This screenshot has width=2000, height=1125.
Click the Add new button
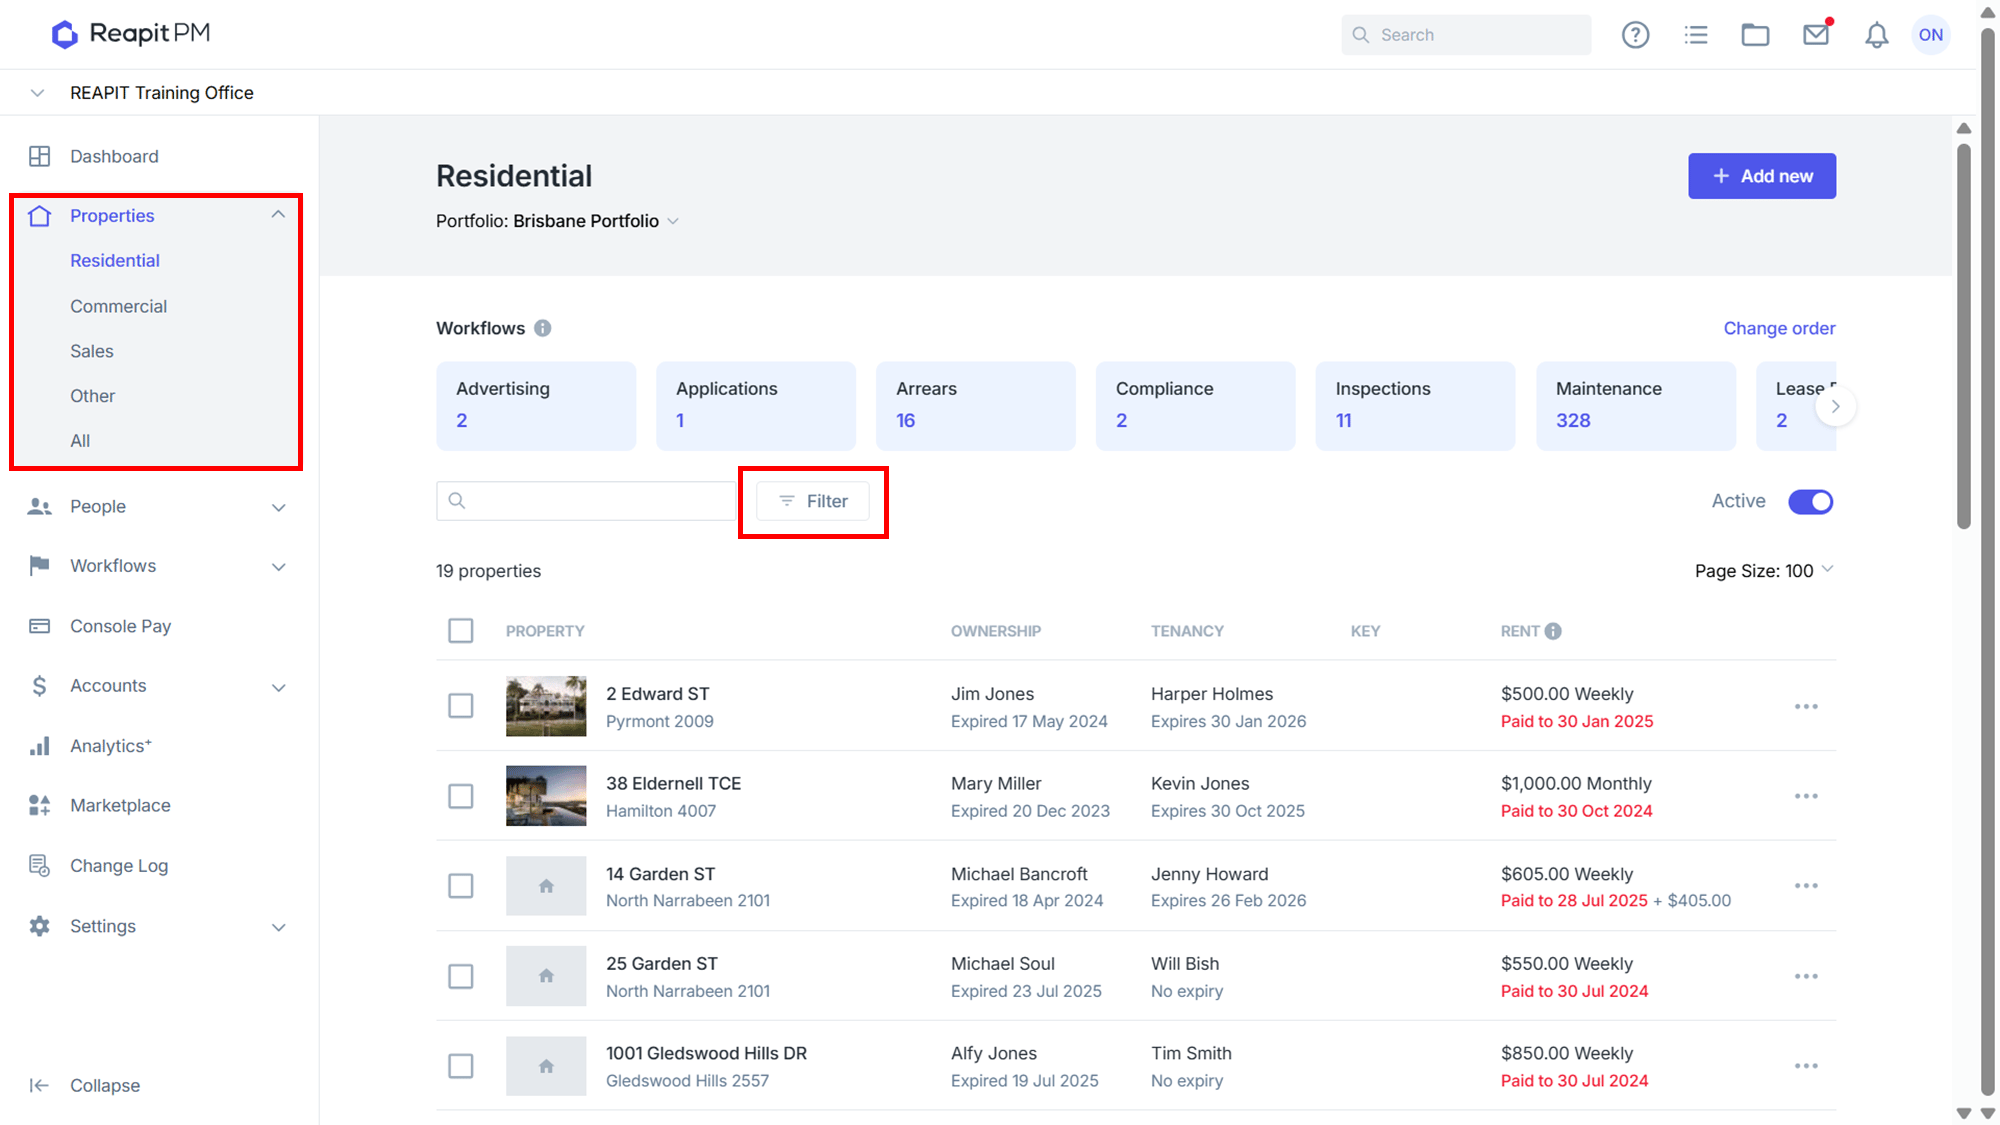[1762, 176]
